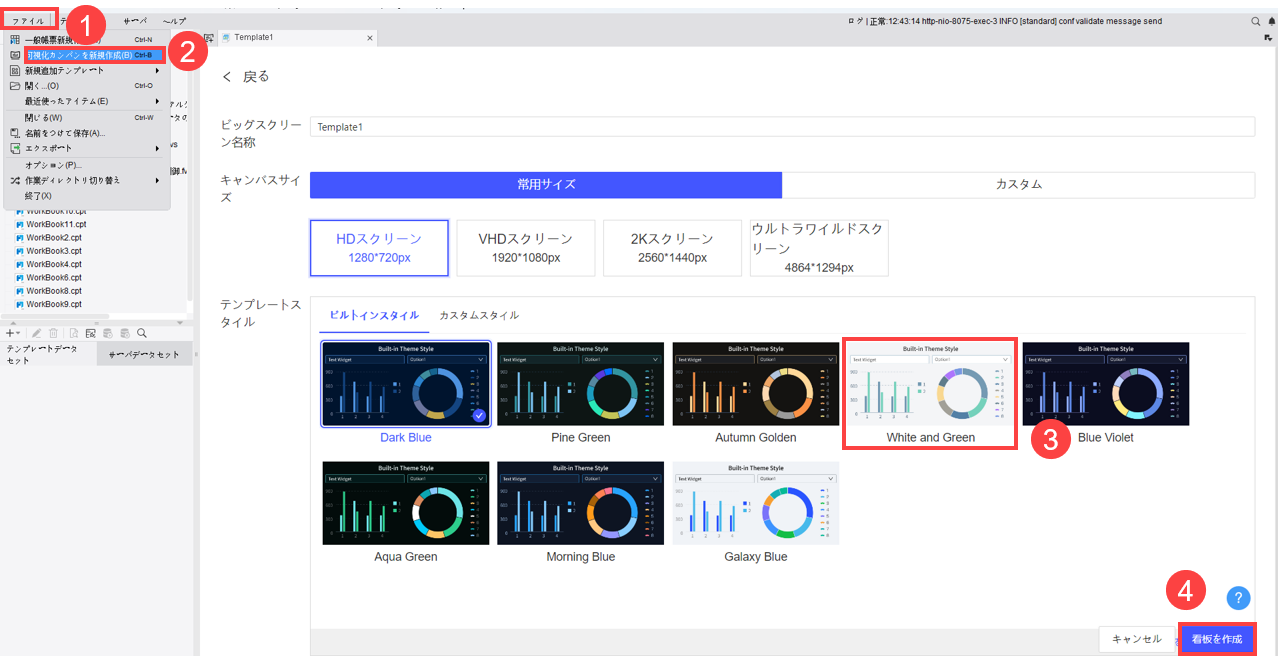Open WorkBook9.cpt in file tree
This screenshot has height=656, width=1278.
point(54,304)
